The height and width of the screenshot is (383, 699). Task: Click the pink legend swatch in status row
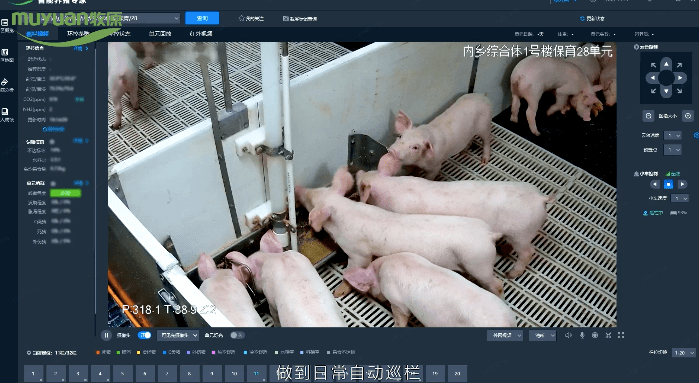pyautogui.click(x=214, y=352)
